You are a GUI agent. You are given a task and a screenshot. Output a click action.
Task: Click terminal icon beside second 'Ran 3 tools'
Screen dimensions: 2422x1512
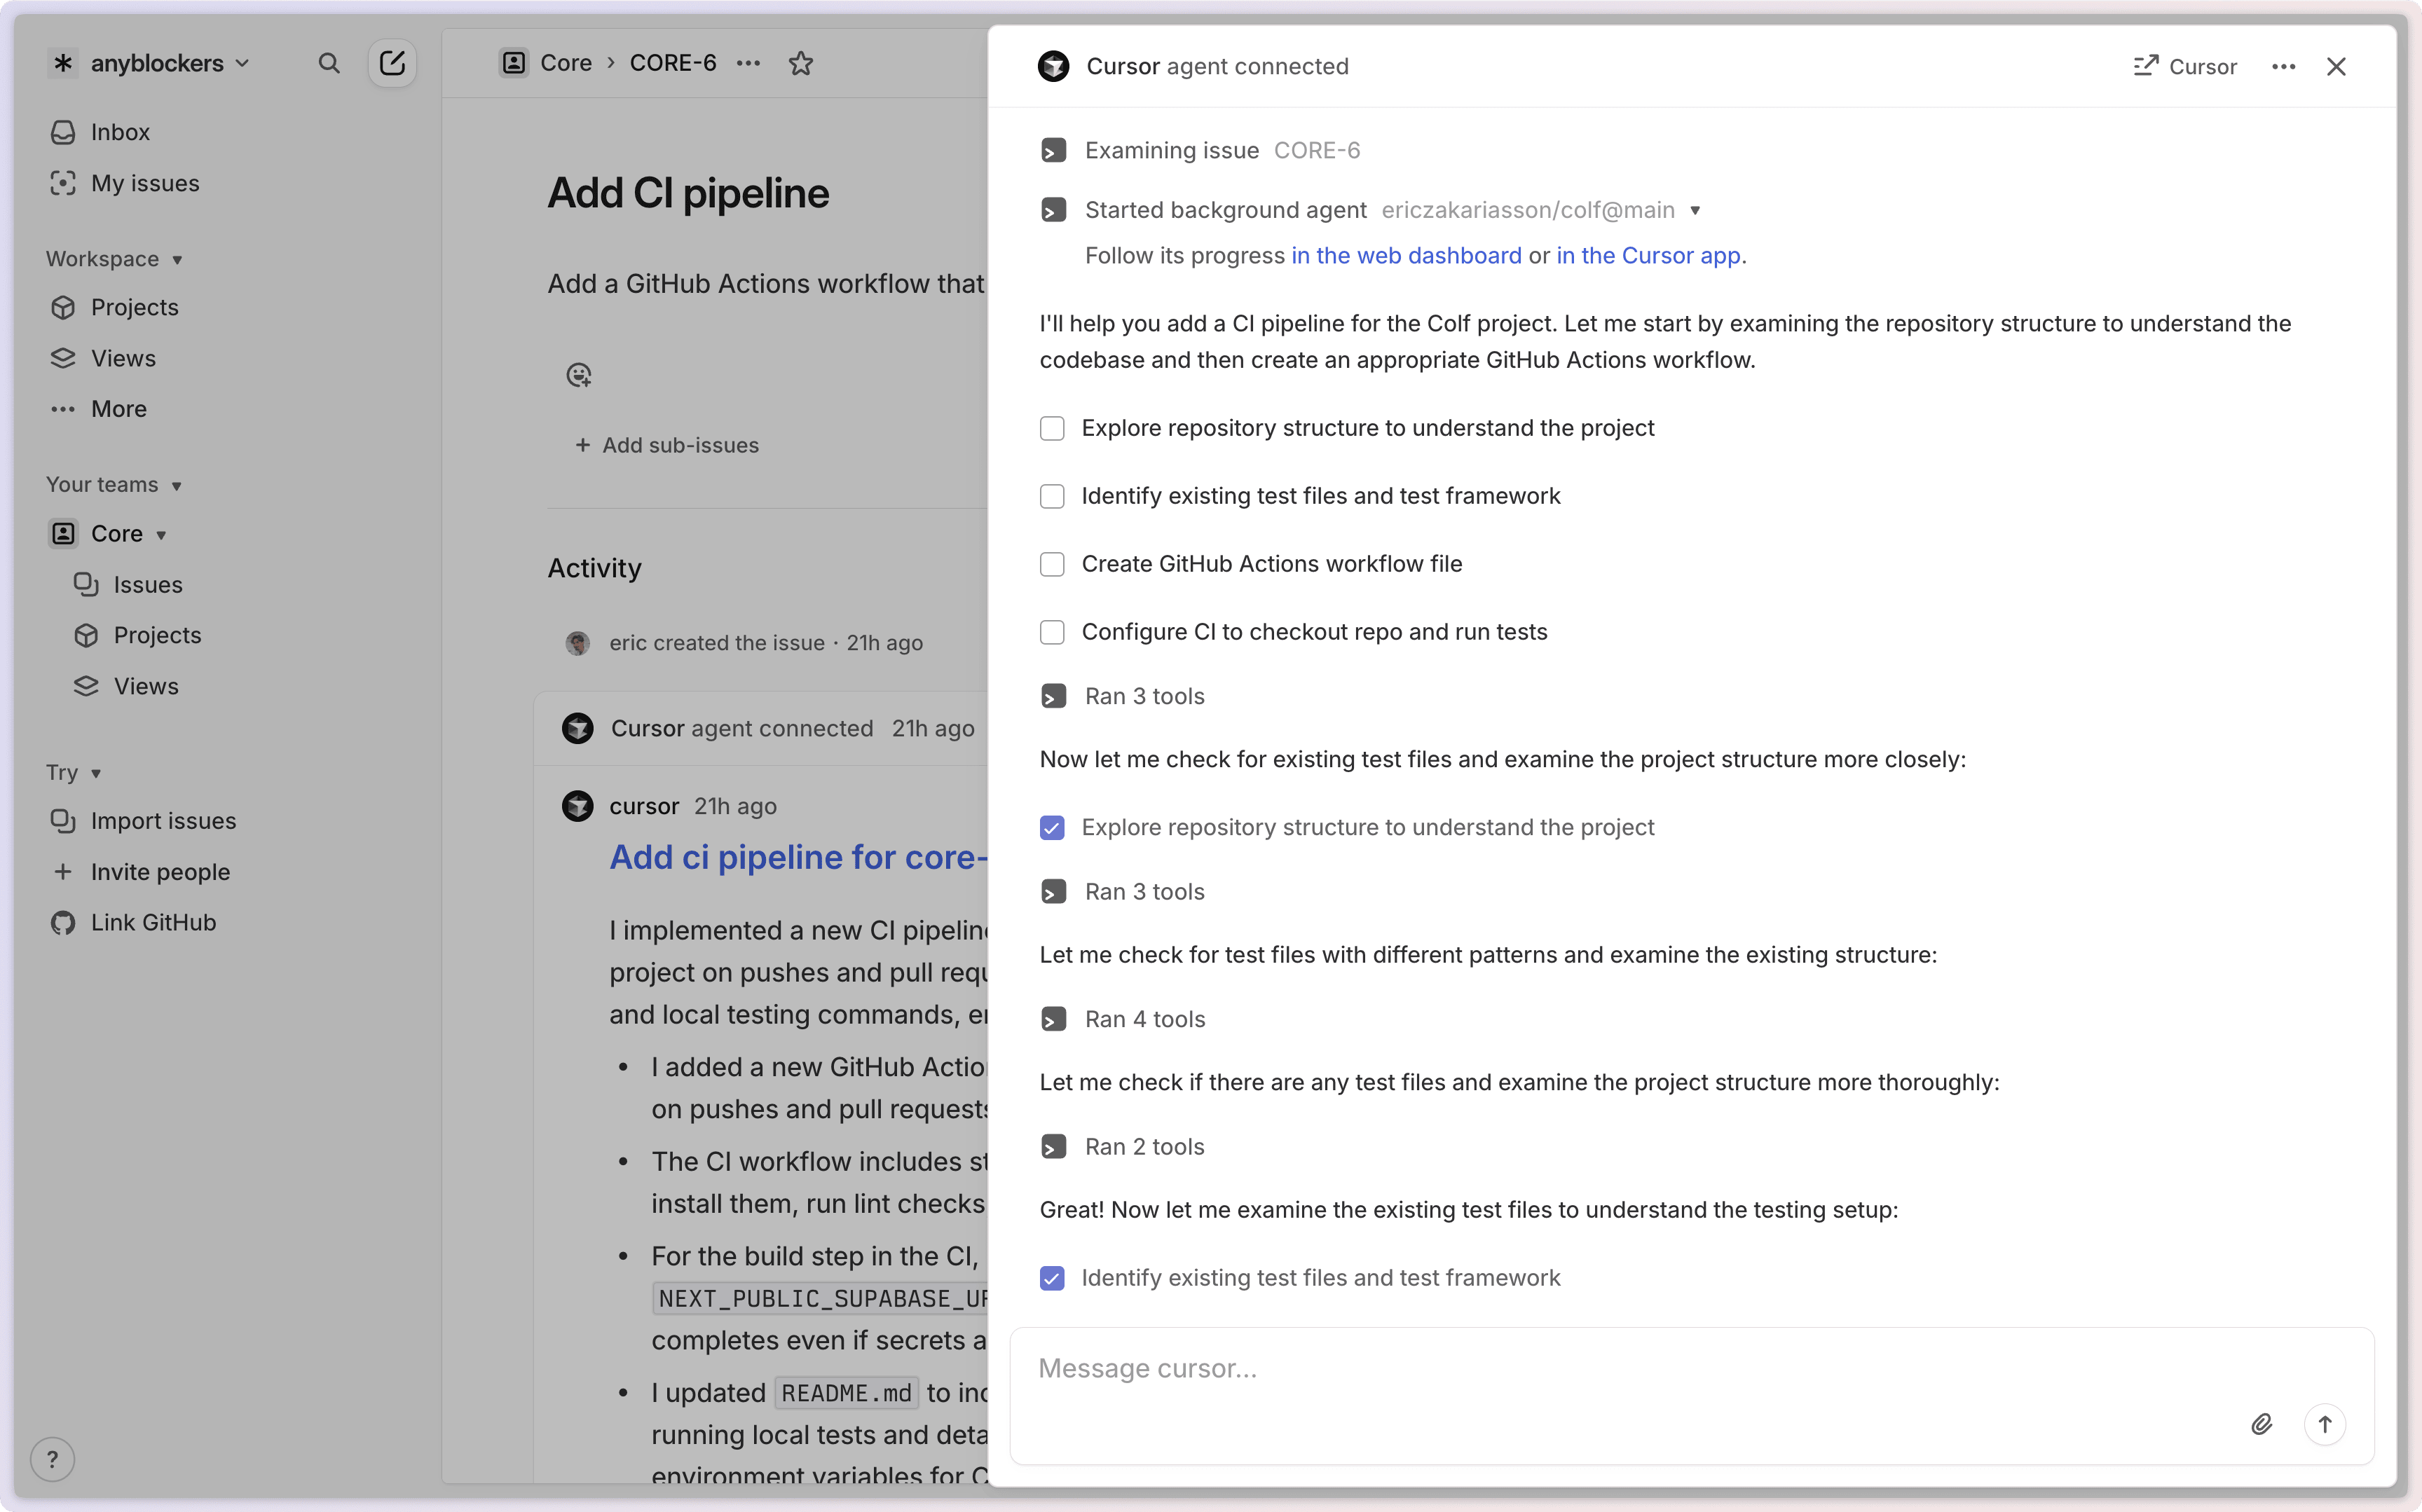[x=1053, y=892]
